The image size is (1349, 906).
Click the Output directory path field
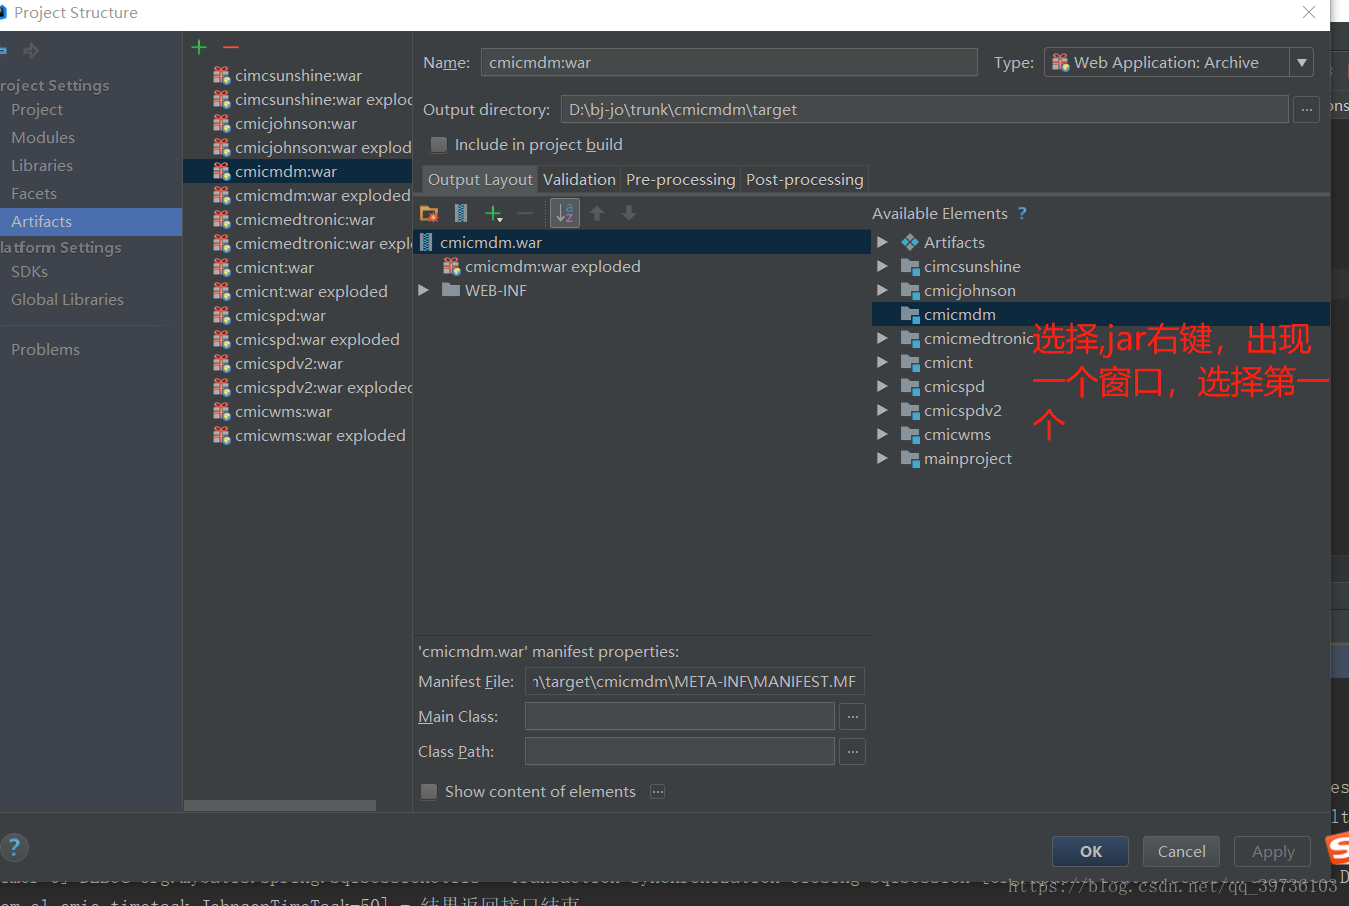point(925,109)
